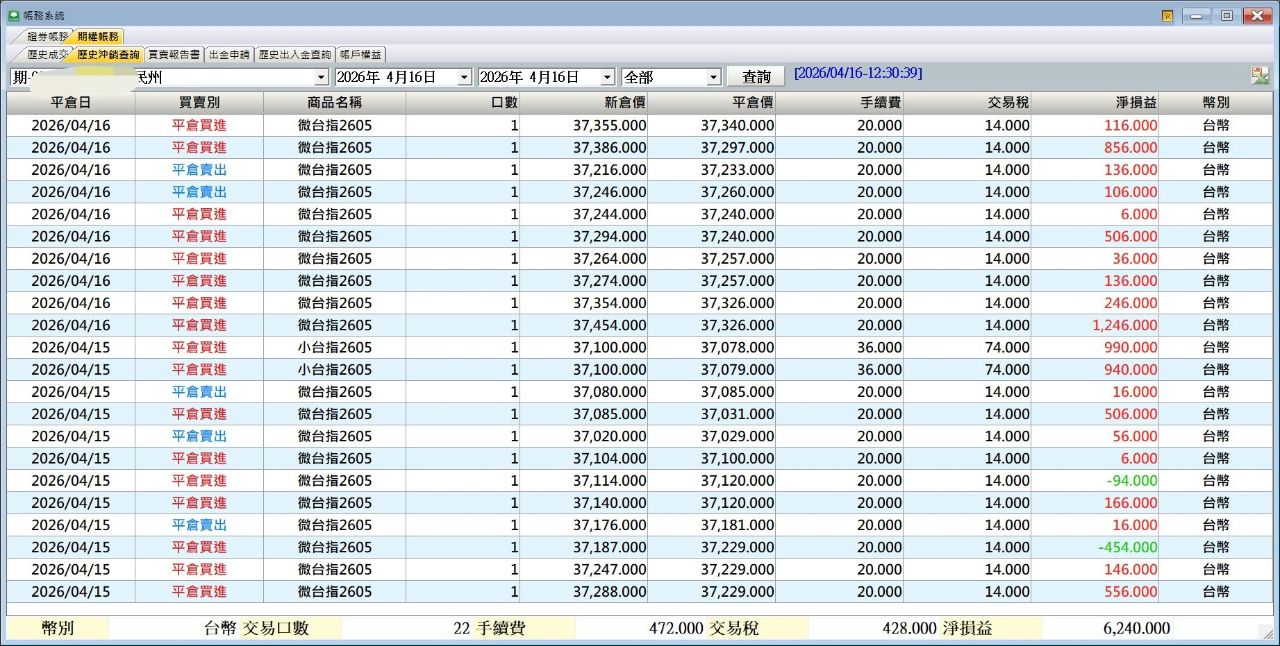The width and height of the screenshot is (1280, 646).
Task: Click the orange pin icon in title bar
Action: click(x=1167, y=15)
